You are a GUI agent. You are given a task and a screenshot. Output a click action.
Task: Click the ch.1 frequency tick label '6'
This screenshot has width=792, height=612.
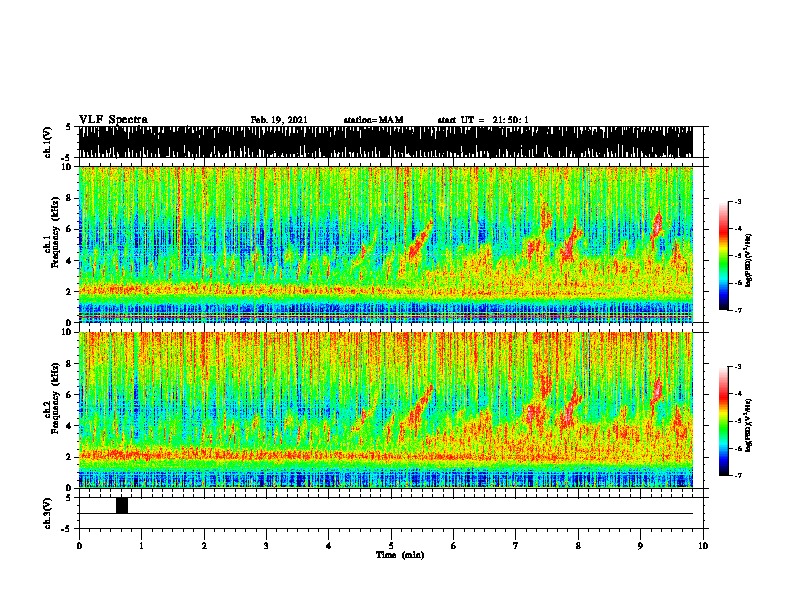[x=70, y=229]
